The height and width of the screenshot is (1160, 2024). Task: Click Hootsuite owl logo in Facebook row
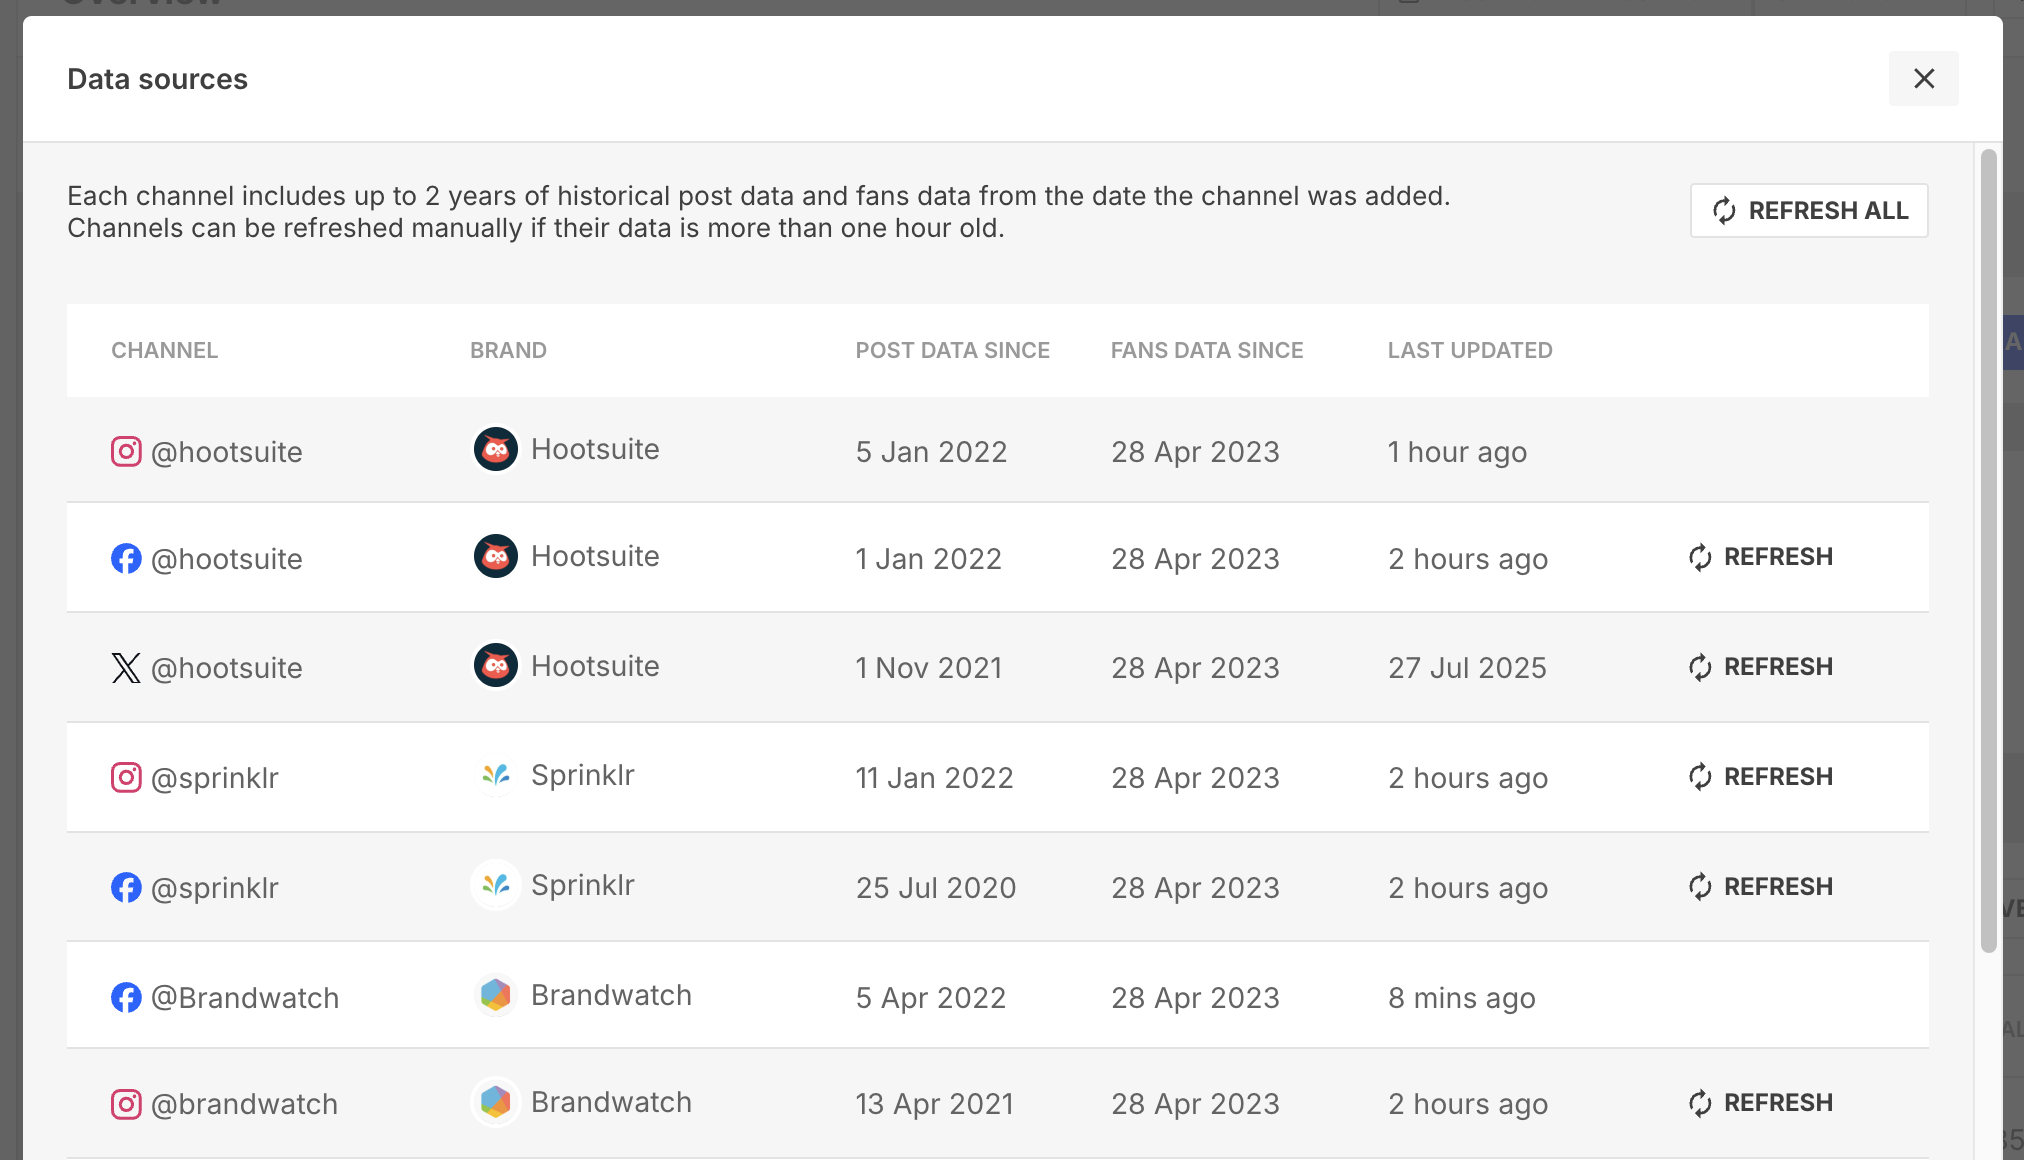click(x=496, y=557)
